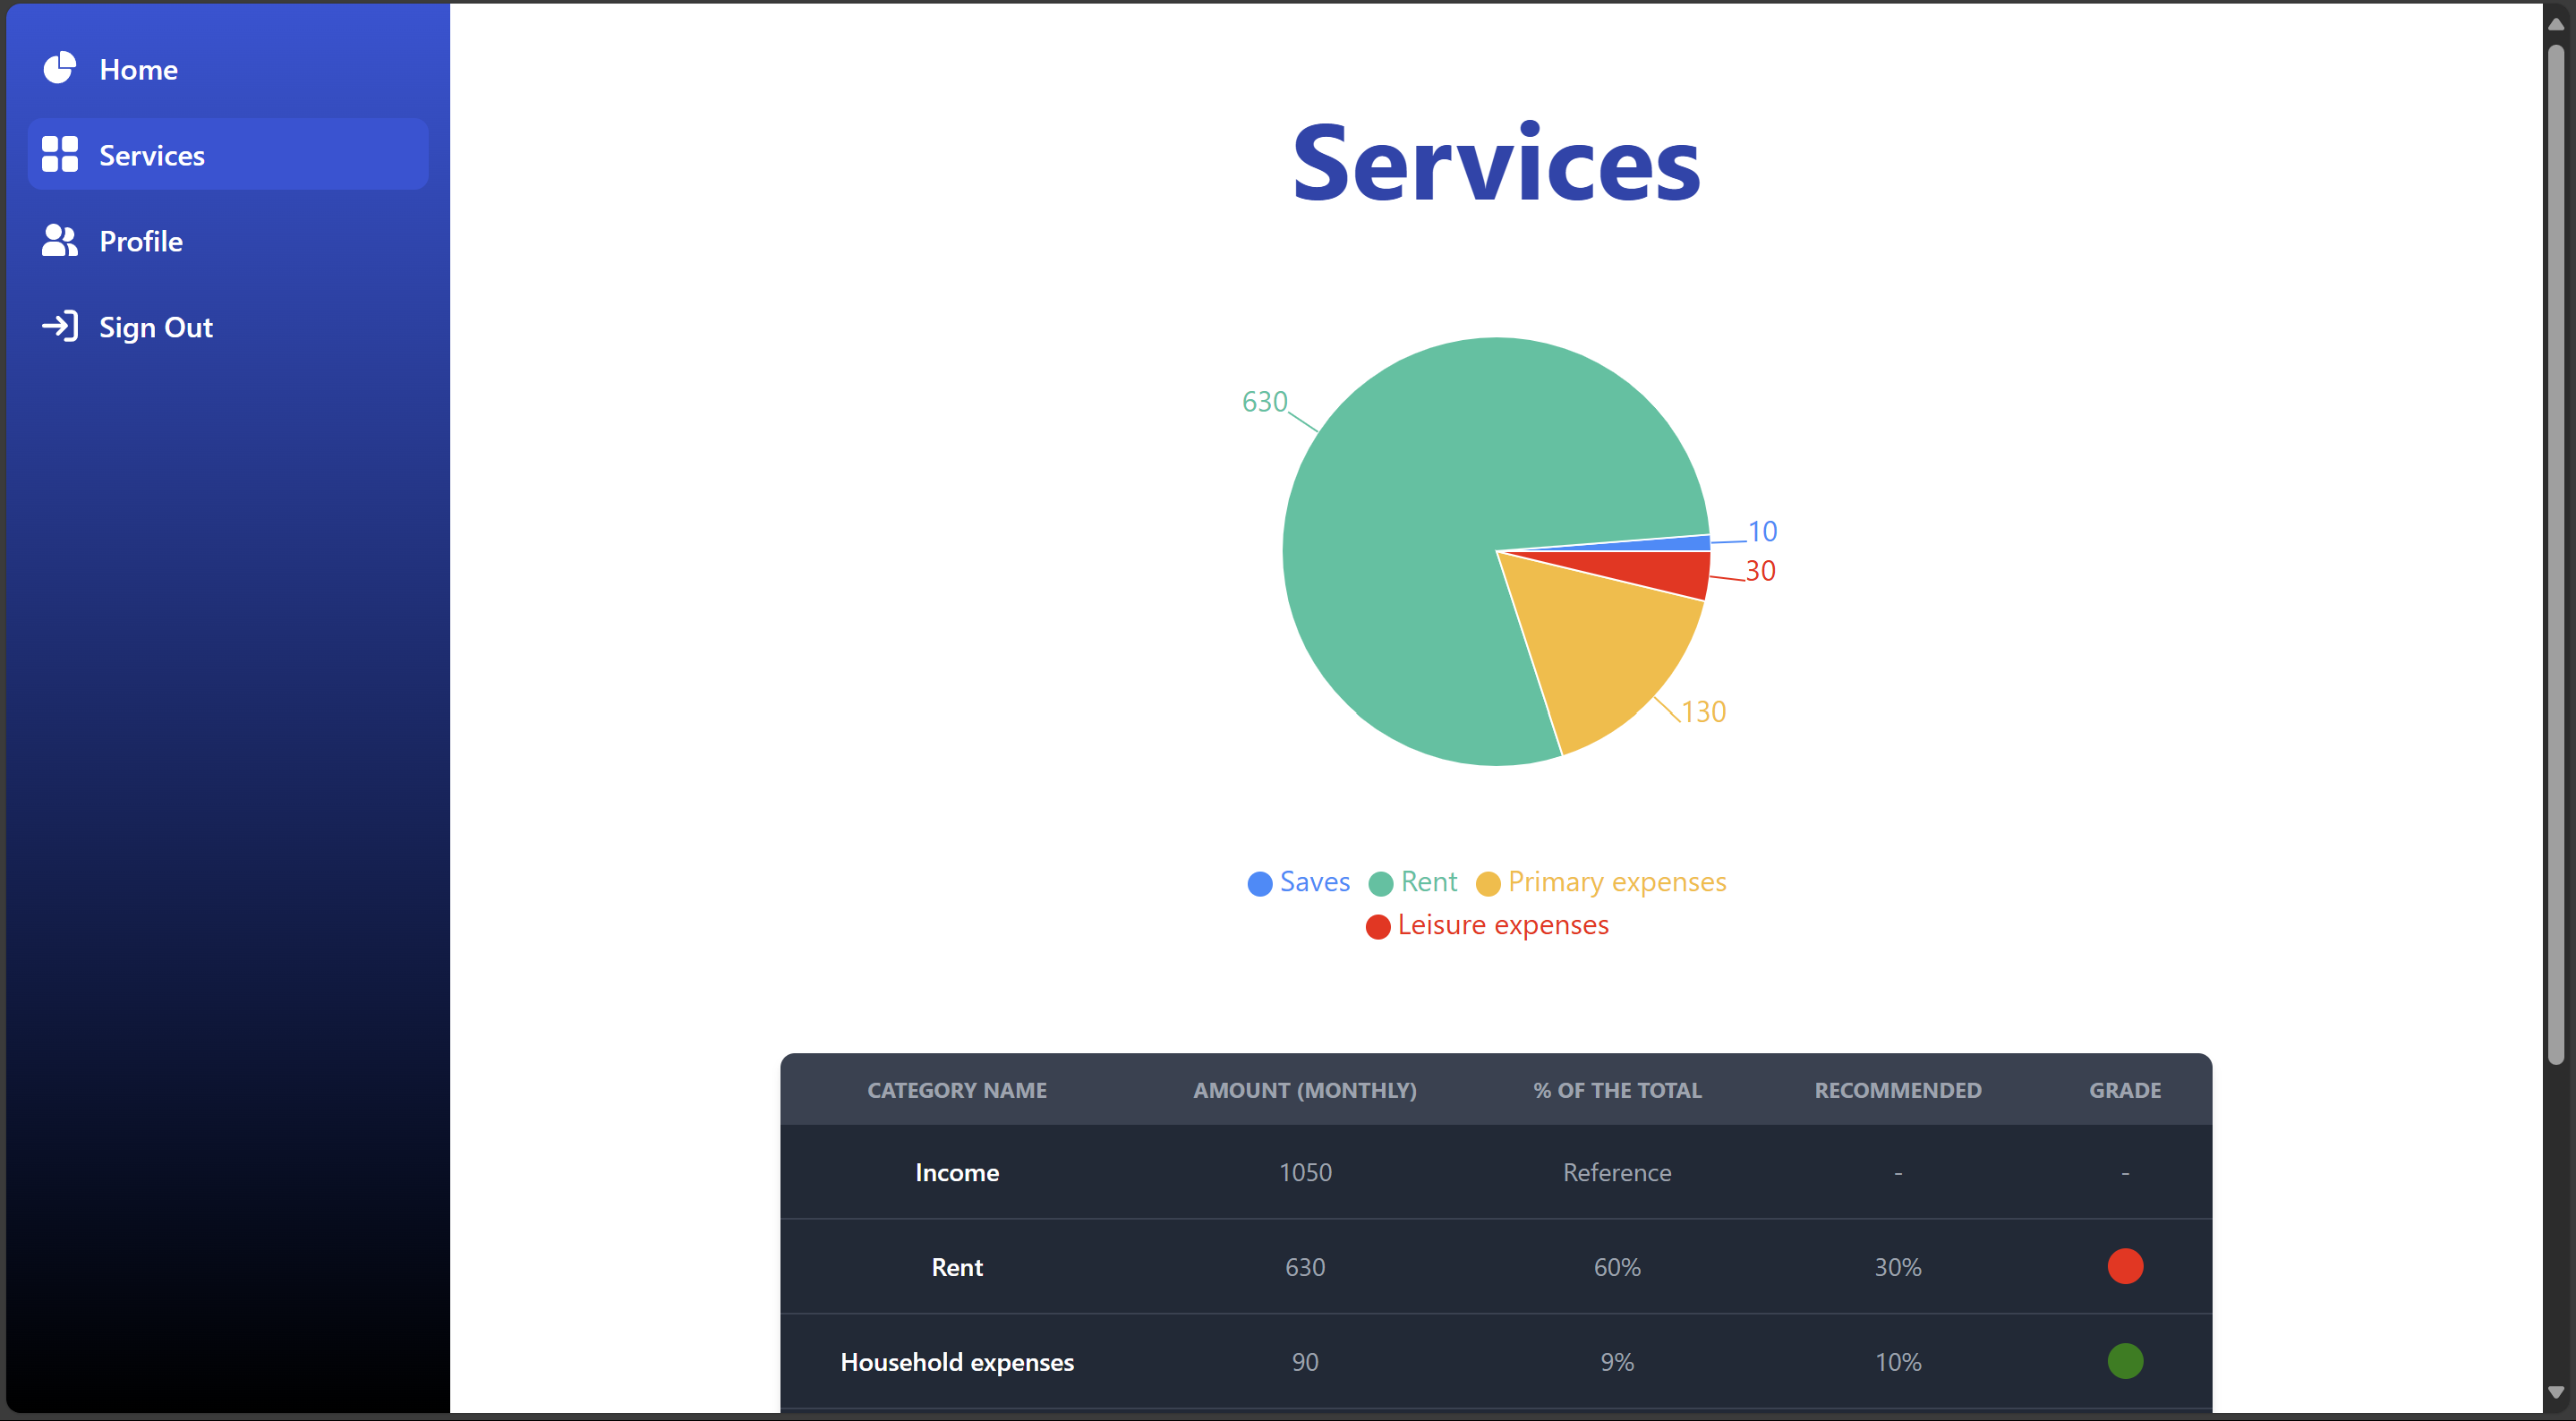This screenshot has height=1421, width=2576.
Task: Toggle Rent legend green dot
Action: (1380, 883)
